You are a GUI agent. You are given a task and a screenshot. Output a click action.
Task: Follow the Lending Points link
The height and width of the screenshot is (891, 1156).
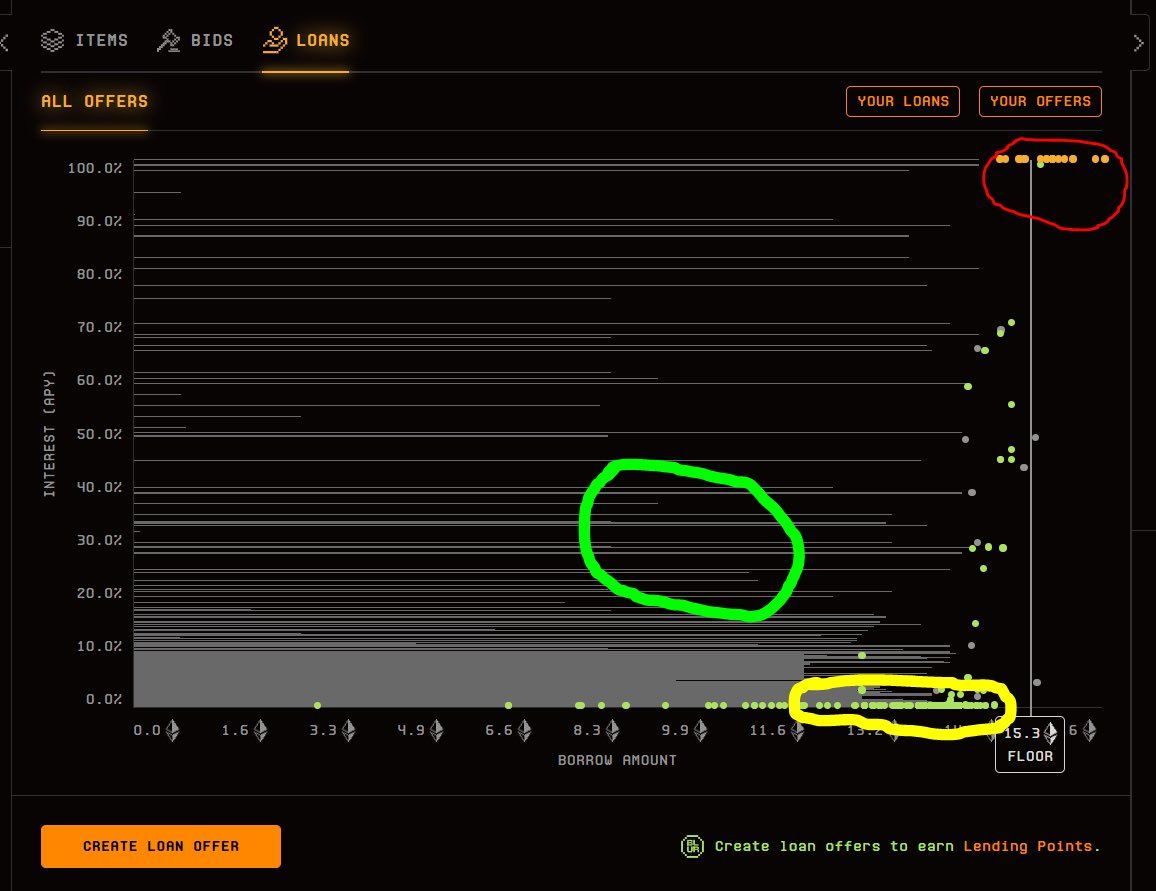pos(1028,846)
